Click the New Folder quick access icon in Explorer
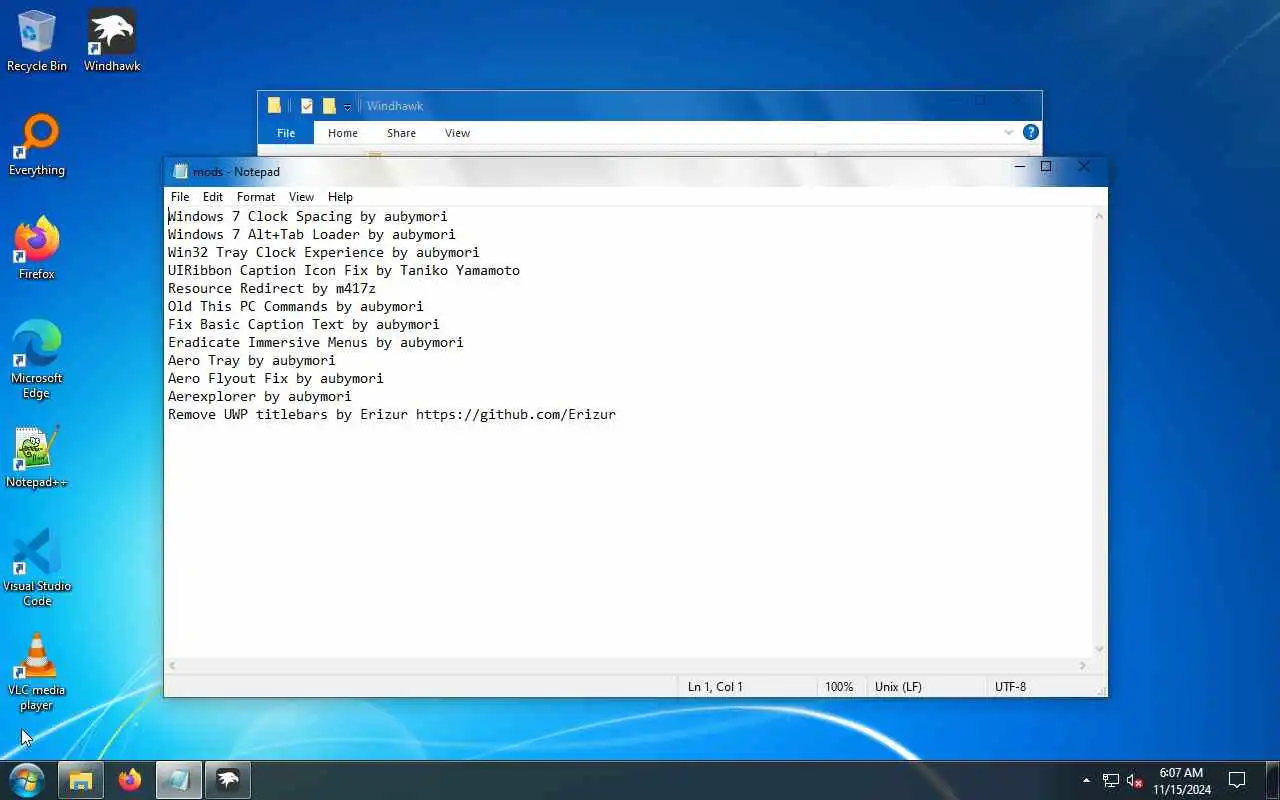The image size is (1280, 800). (328, 106)
